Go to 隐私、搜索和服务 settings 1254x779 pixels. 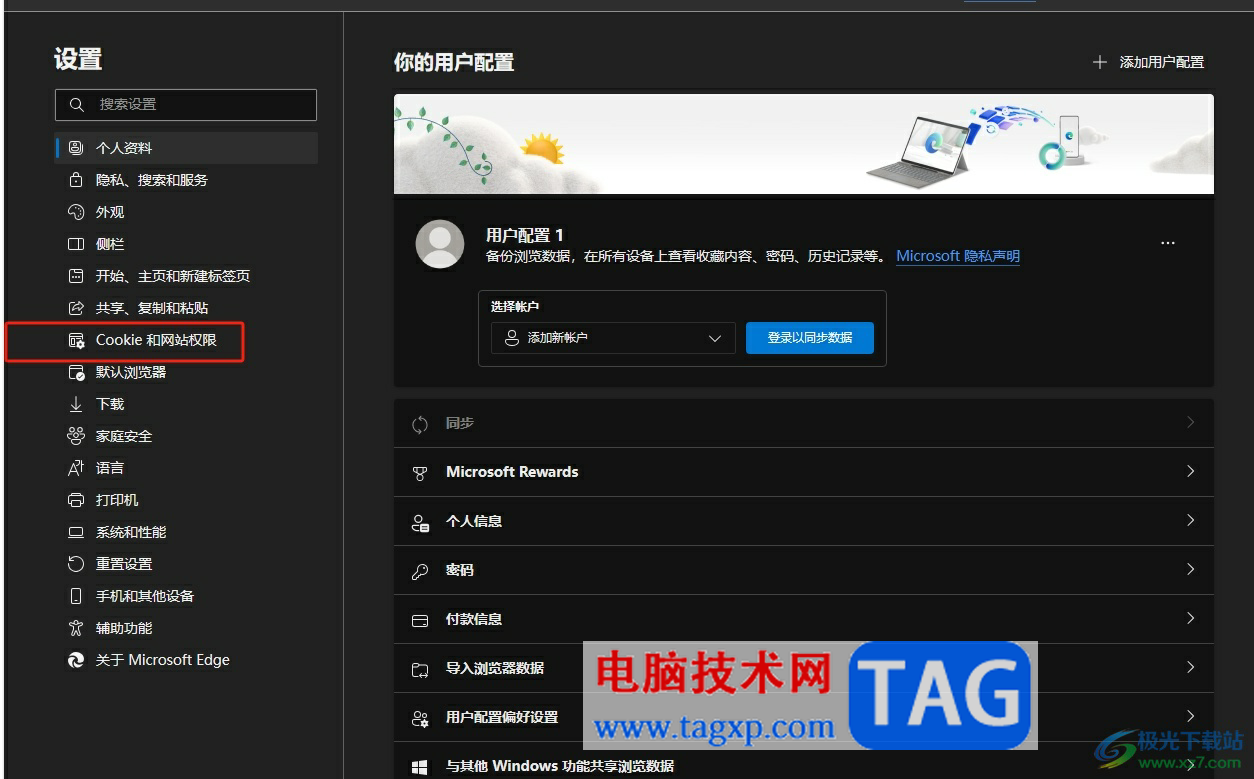coord(186,180)
